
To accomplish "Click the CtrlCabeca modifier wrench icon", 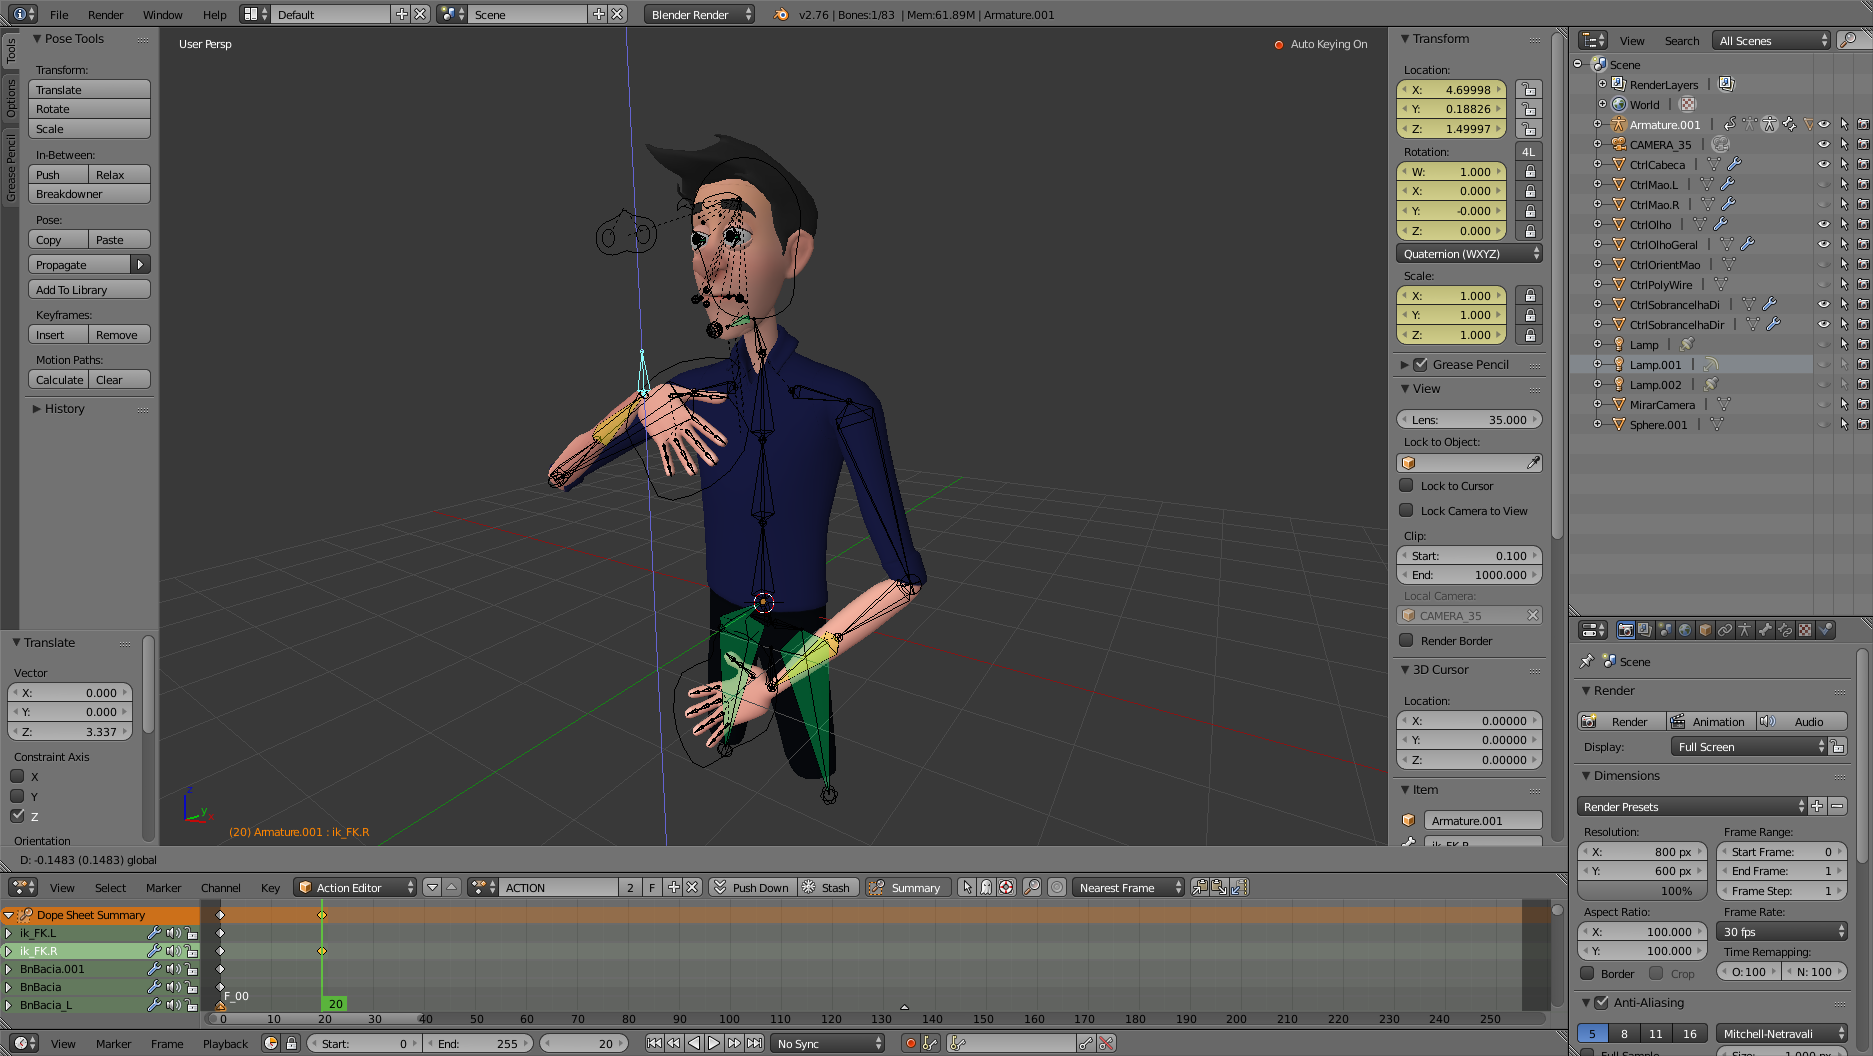I will point(1735,165).
